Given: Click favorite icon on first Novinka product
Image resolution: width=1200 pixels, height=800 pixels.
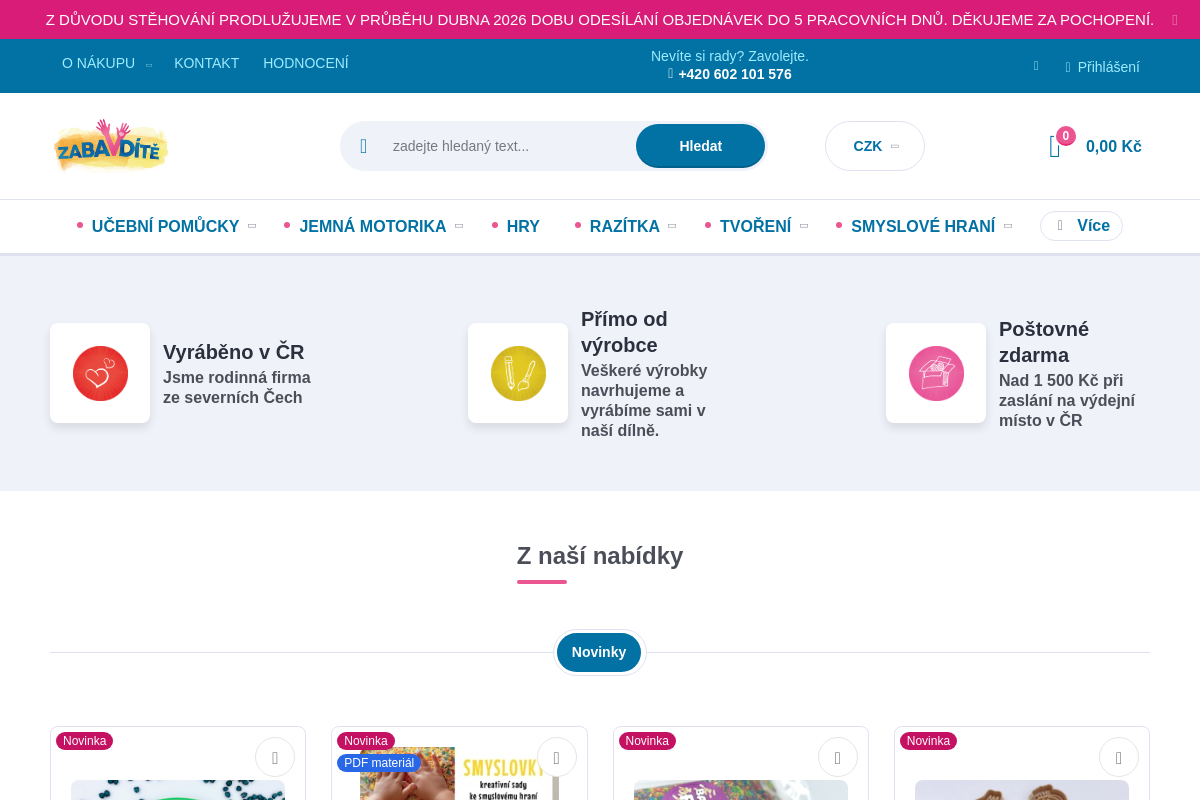Looking at the screenshot, I should click(x=275, y=757).
